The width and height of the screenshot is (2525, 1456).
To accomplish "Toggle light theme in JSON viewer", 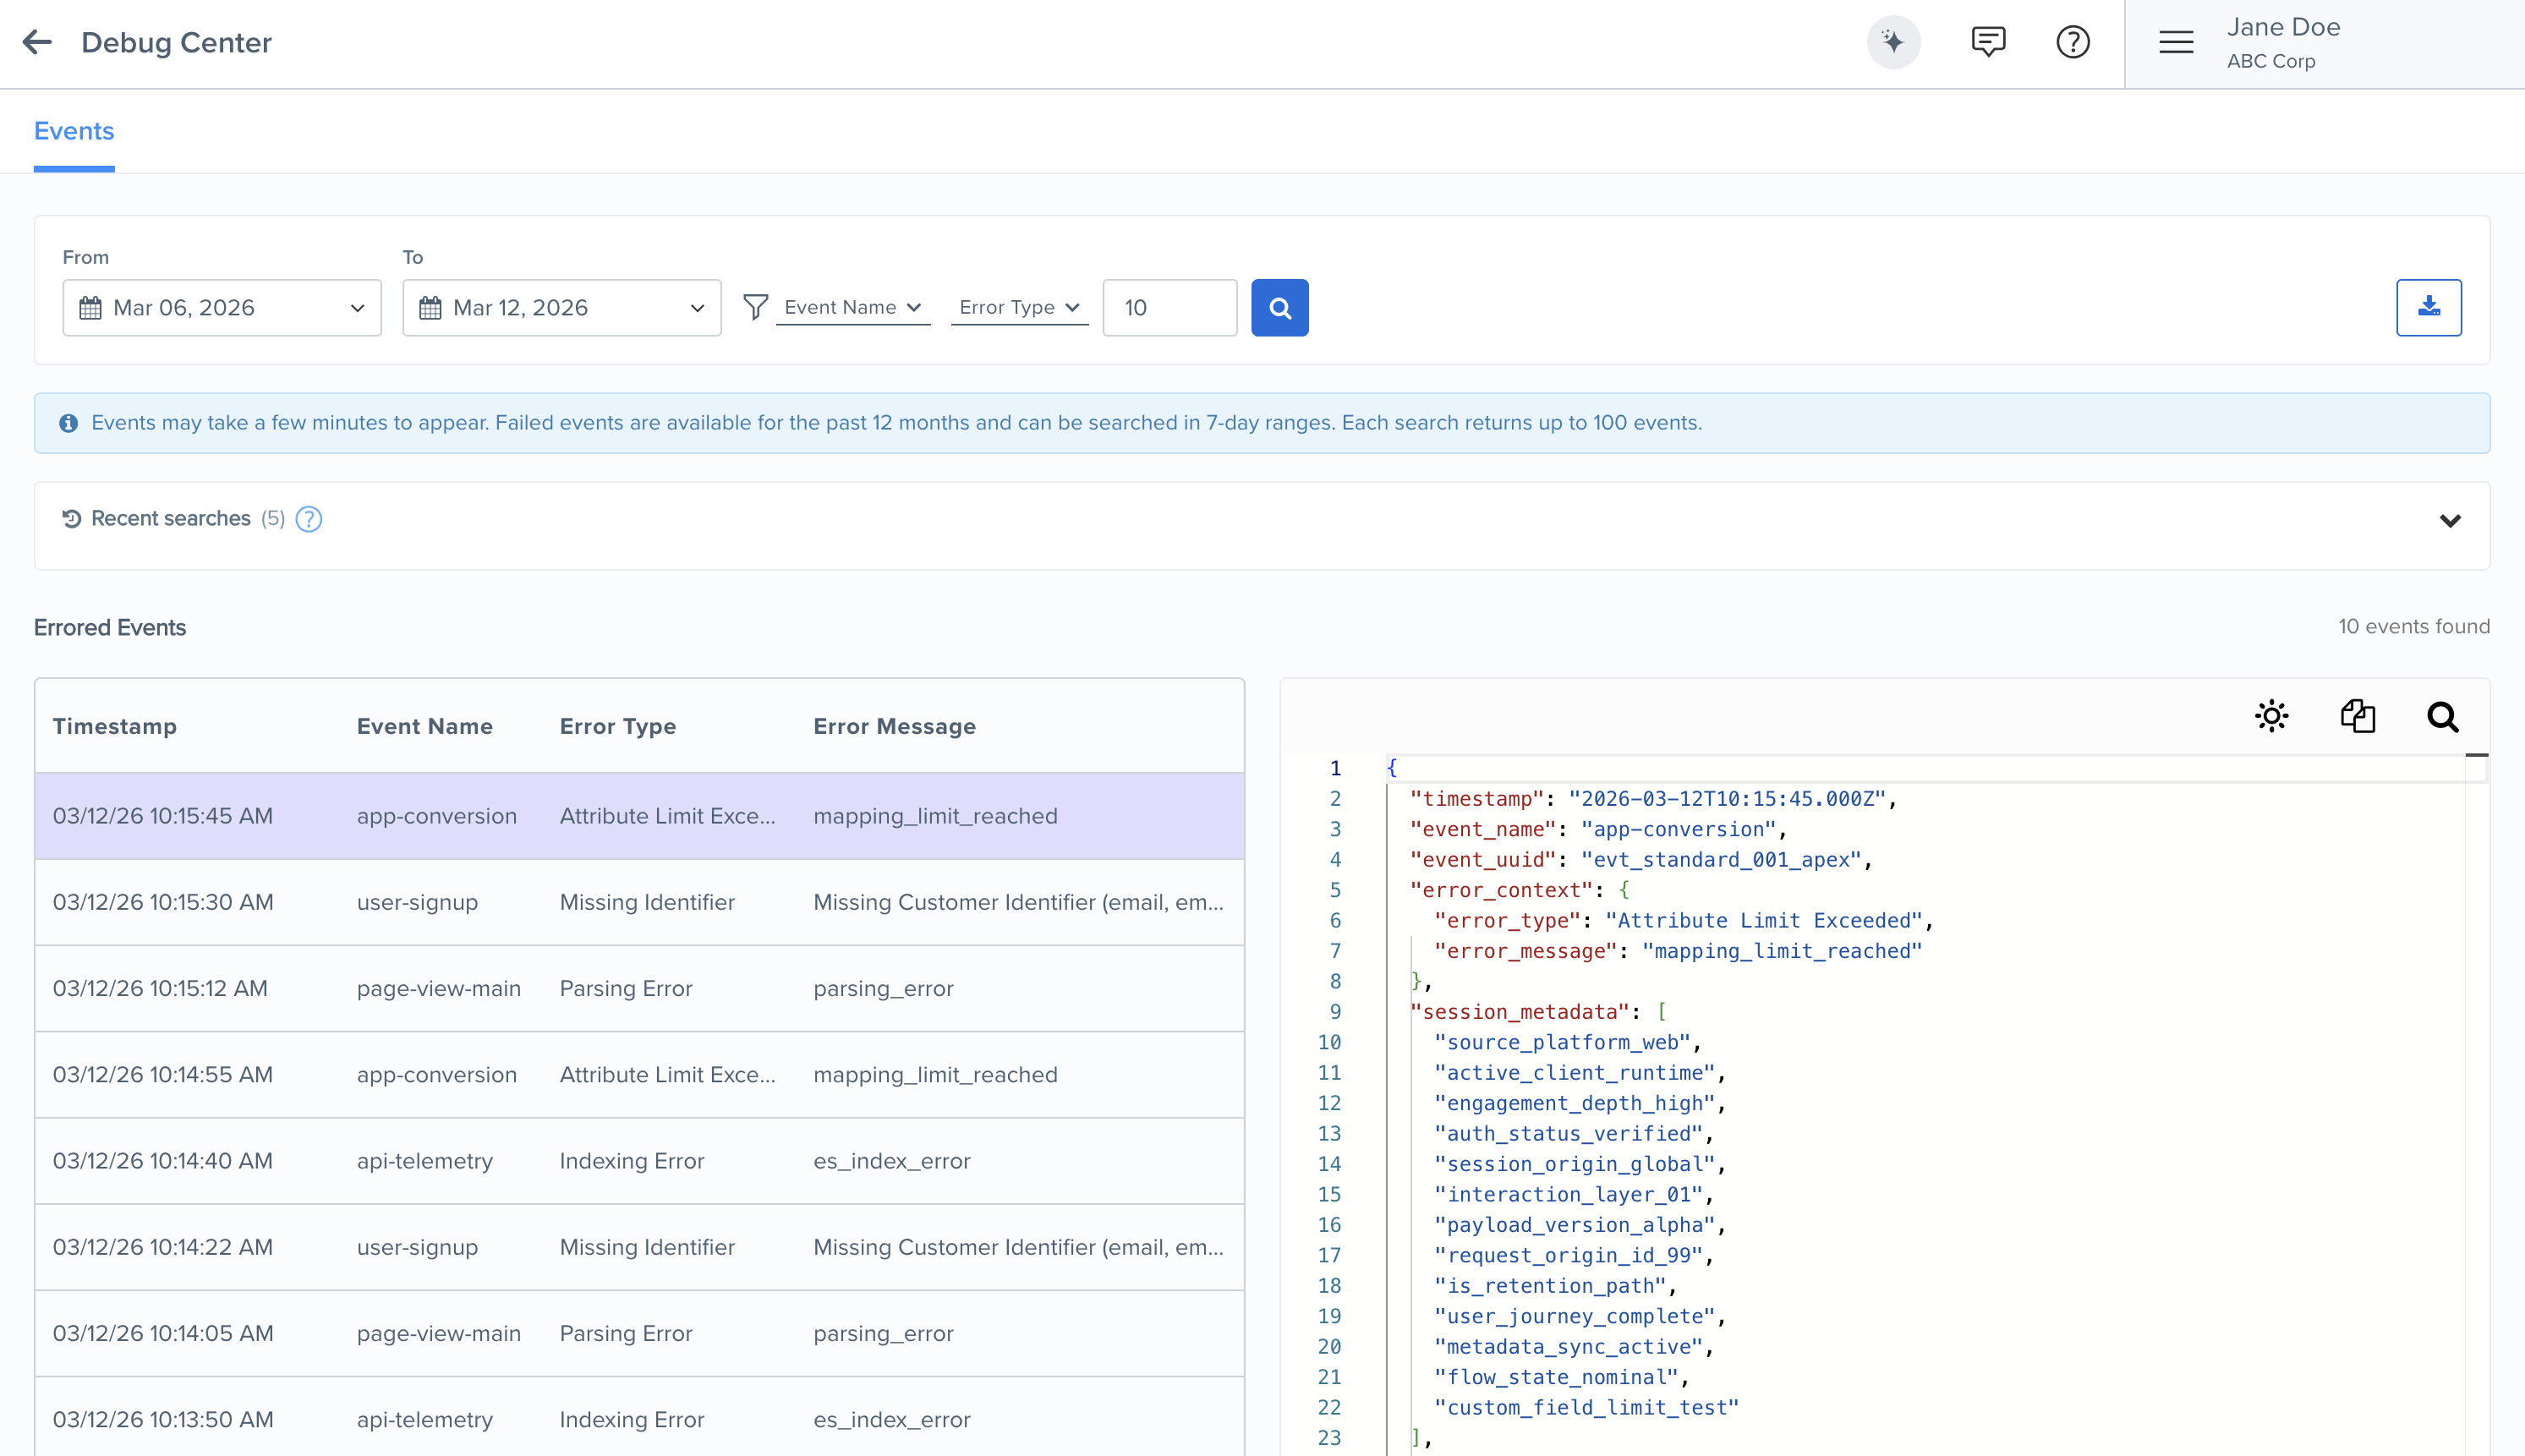I will click(x=2272, y=716).
